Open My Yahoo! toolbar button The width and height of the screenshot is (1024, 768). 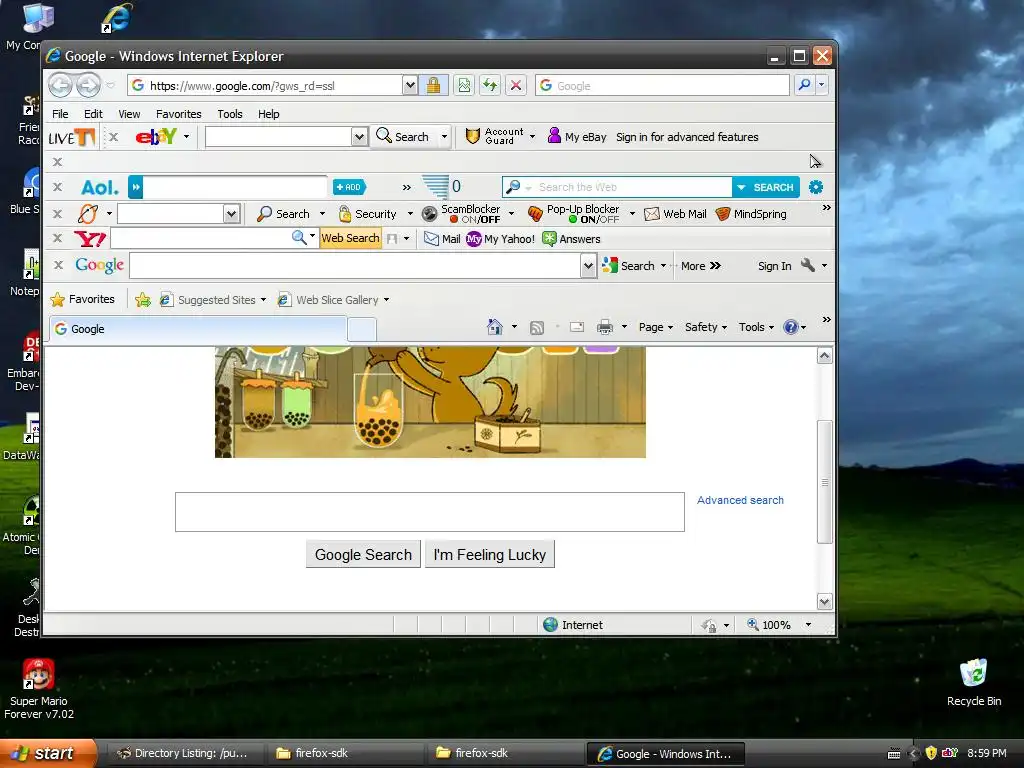pyautogui.click(x=500, y=239)
